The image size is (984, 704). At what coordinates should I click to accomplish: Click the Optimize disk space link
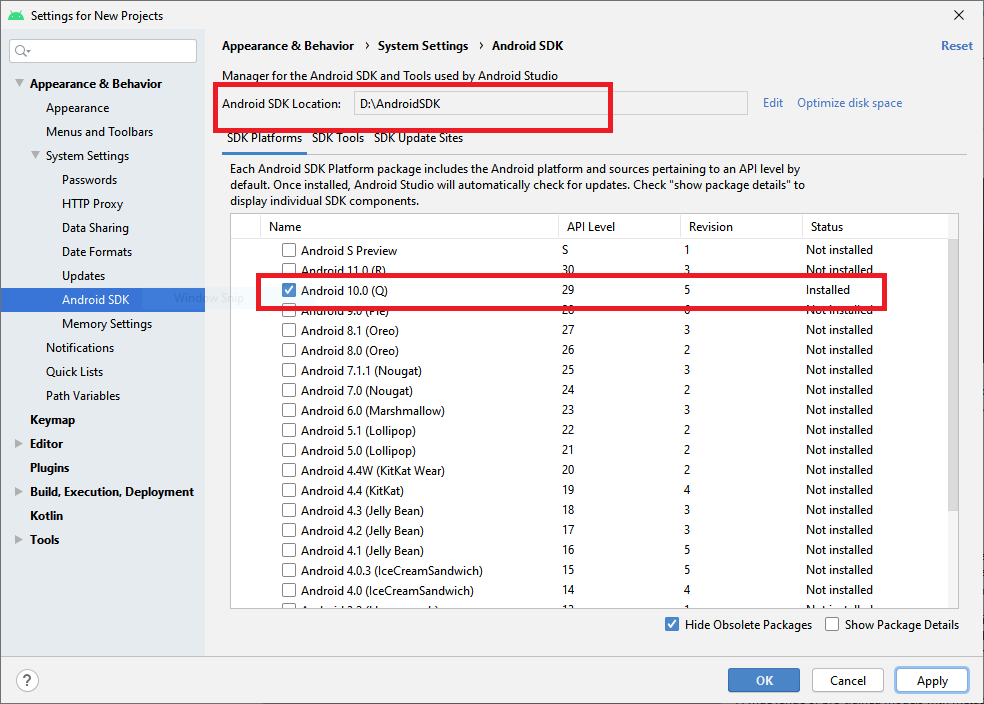pos(849,103)
